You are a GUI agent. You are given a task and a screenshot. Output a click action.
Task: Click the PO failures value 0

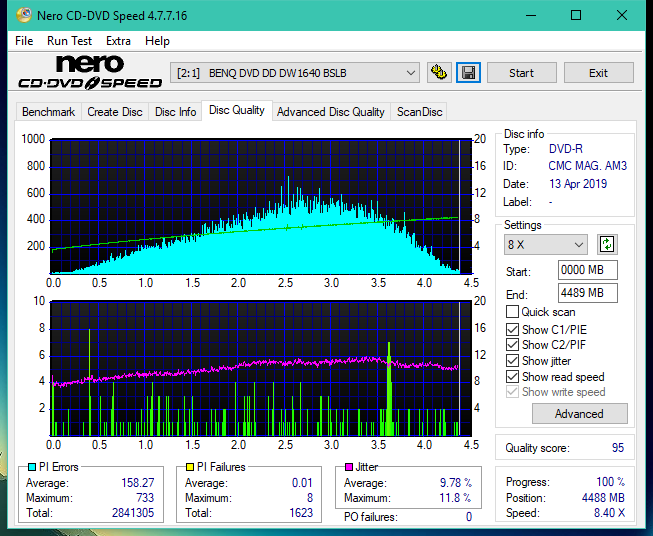tap(469, 517)
